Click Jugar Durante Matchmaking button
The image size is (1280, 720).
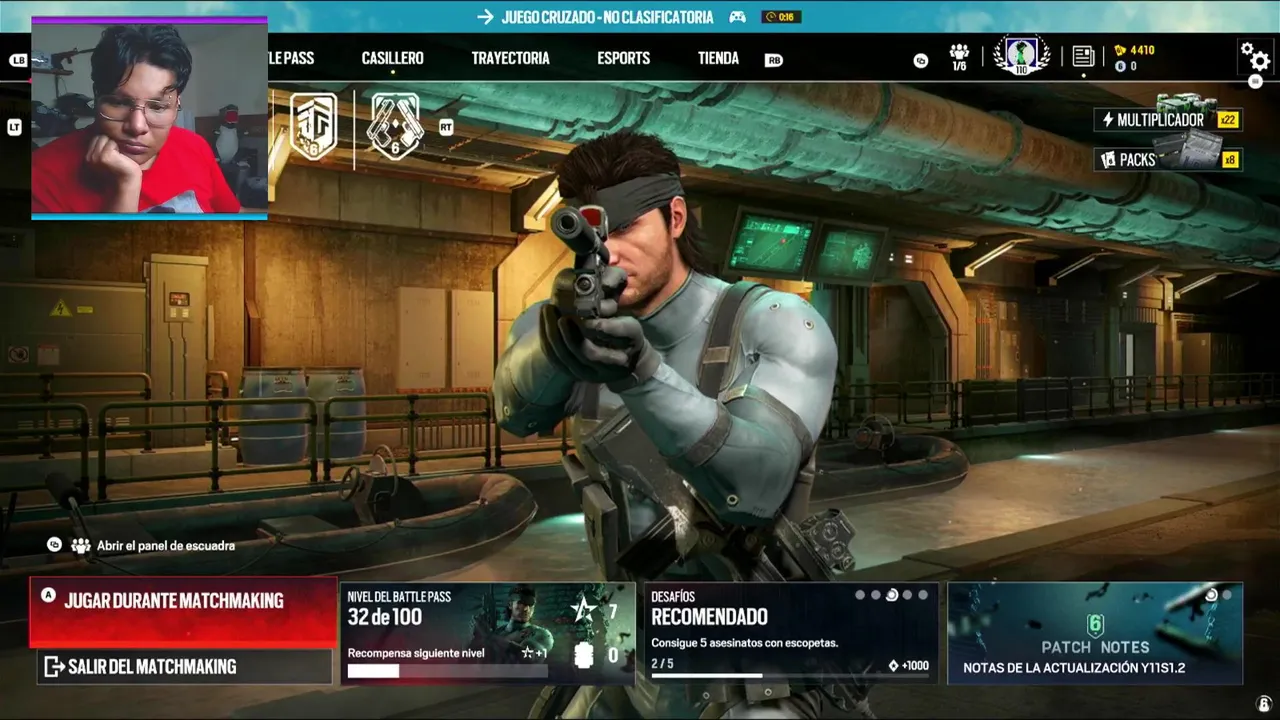point(183,613)
